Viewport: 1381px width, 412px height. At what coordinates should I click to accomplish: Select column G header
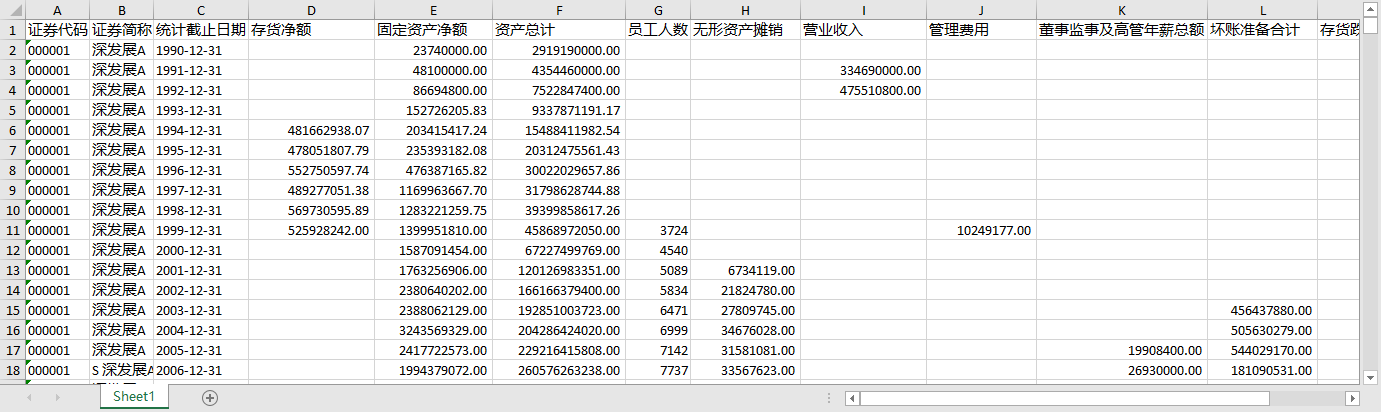pyautogui.click(x=658, y=10)
